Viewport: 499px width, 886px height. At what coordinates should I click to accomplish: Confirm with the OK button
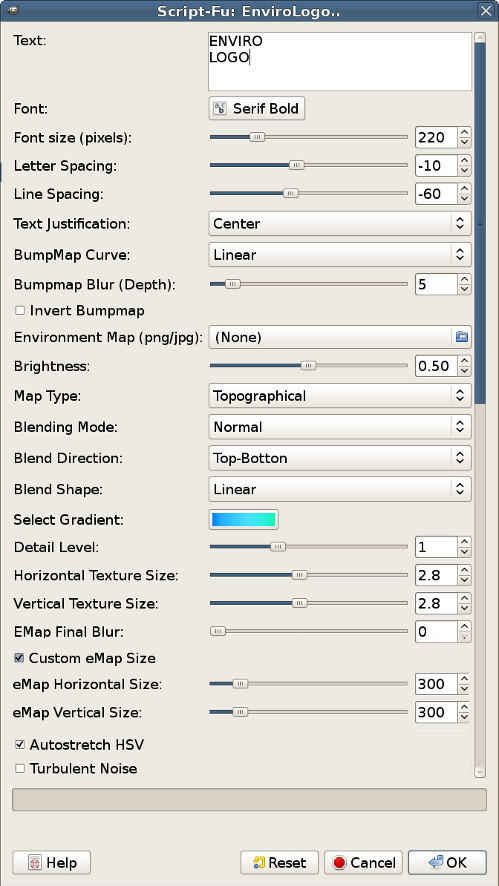447,862
